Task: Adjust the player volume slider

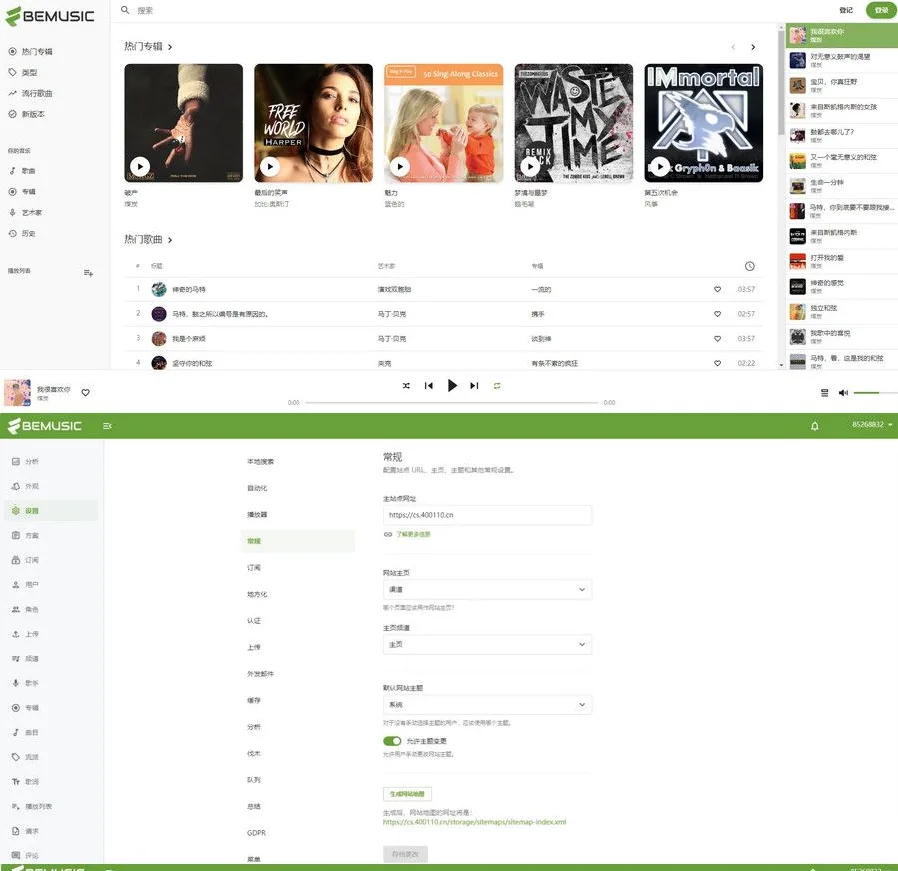Action: tap(870, 393)
